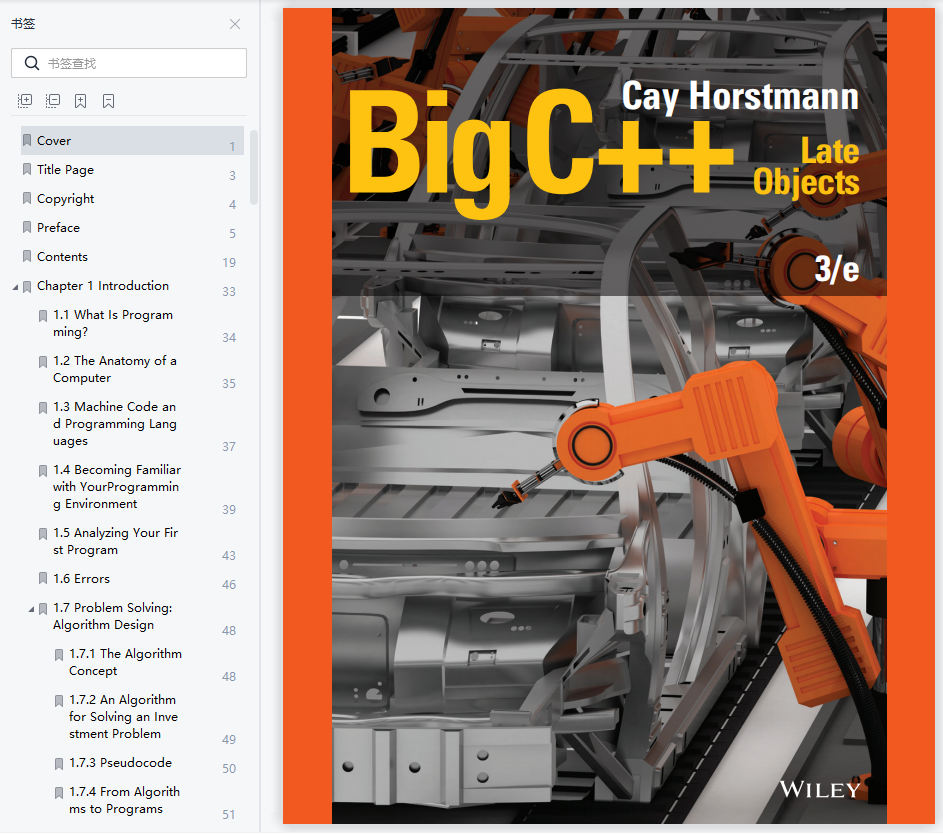The image size is (943, 834).
Task: Click the 书签 panel title
Action: pos(23,24)
